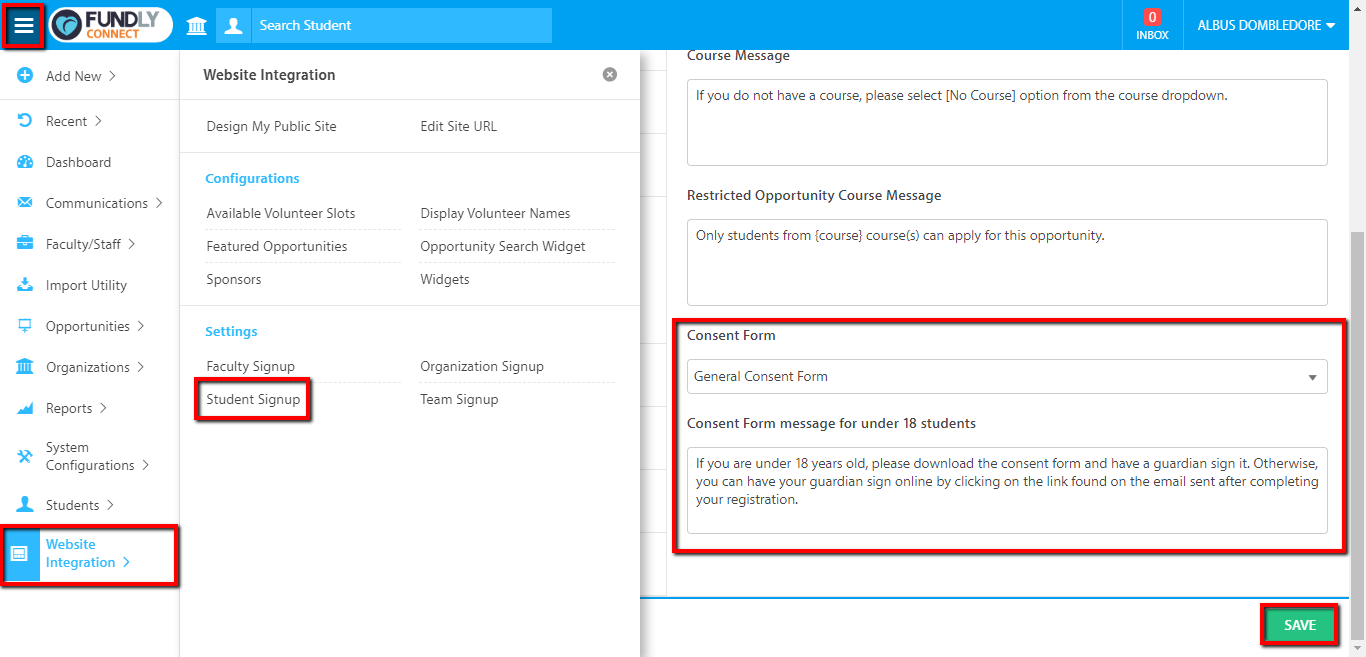Click the Students person icon
This screenshot has height=657, width=1366.
(25, 505)
